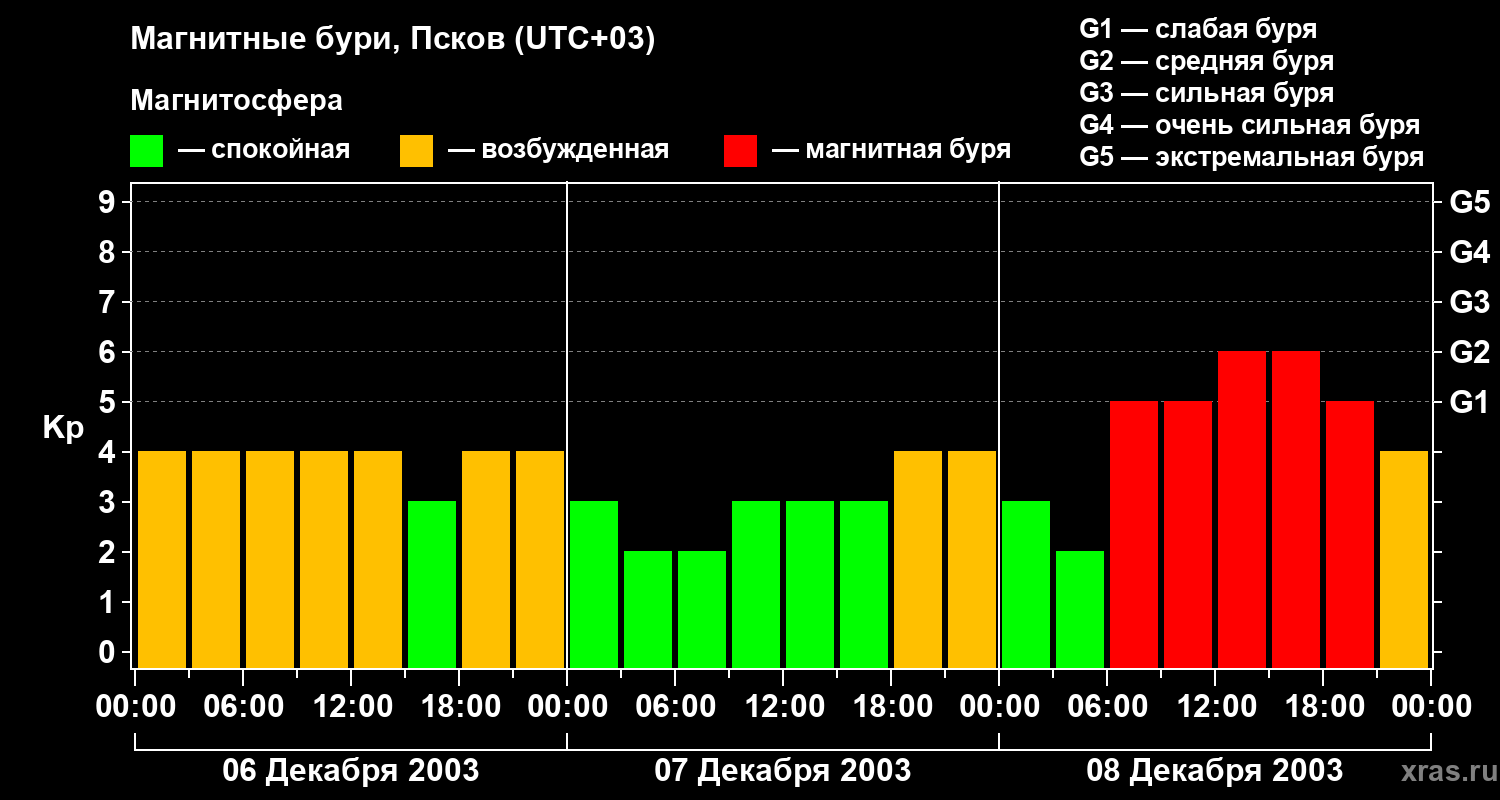
Task: Click the red 'магнитная буря' legend swatch
Action: point(740,150)
